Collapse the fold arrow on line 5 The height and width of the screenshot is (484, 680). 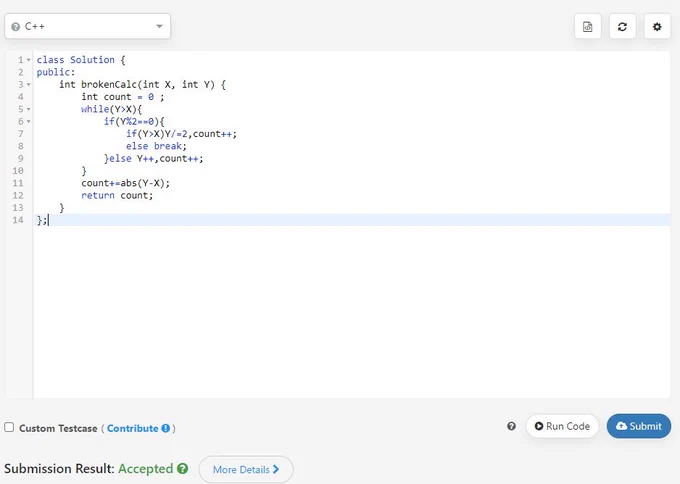29,109
